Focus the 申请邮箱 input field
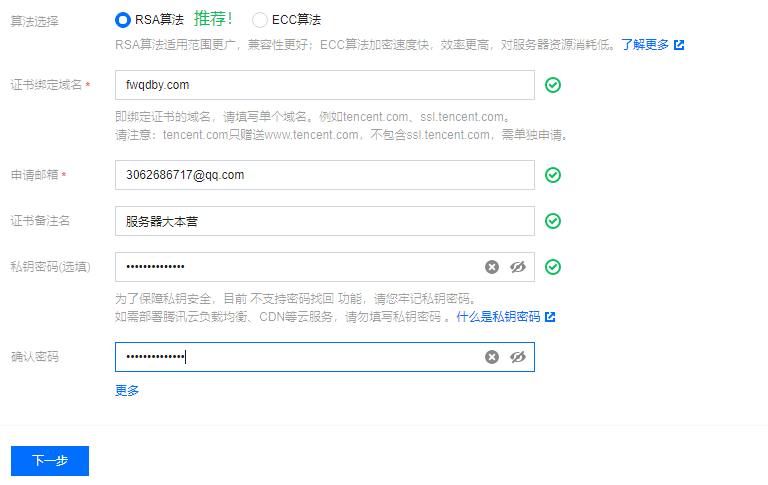Viewport: 768px width, 485px height. 325,175
